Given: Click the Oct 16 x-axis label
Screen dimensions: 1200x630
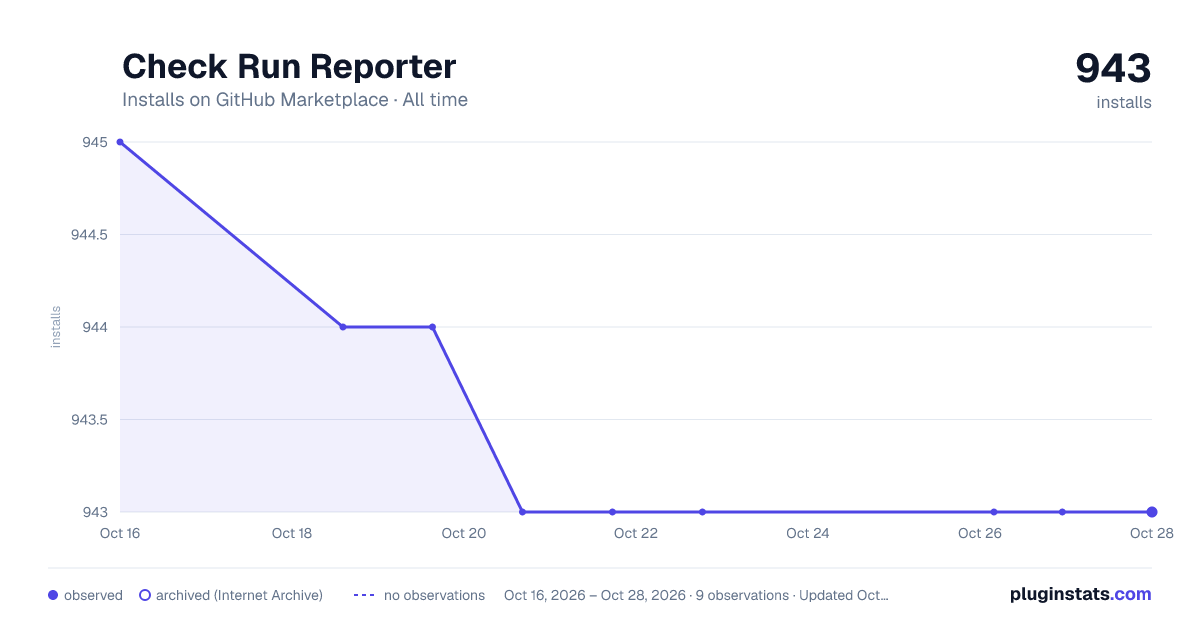Looking at the screenshot, I should pos(120,533).
